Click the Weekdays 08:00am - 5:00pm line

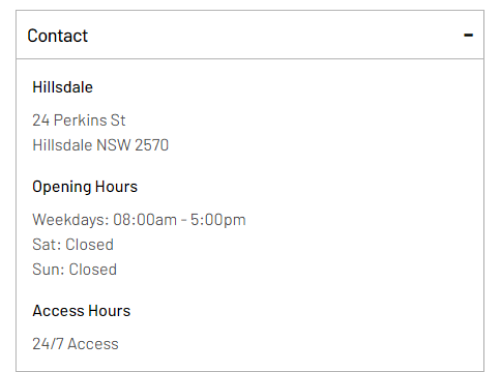139,220
